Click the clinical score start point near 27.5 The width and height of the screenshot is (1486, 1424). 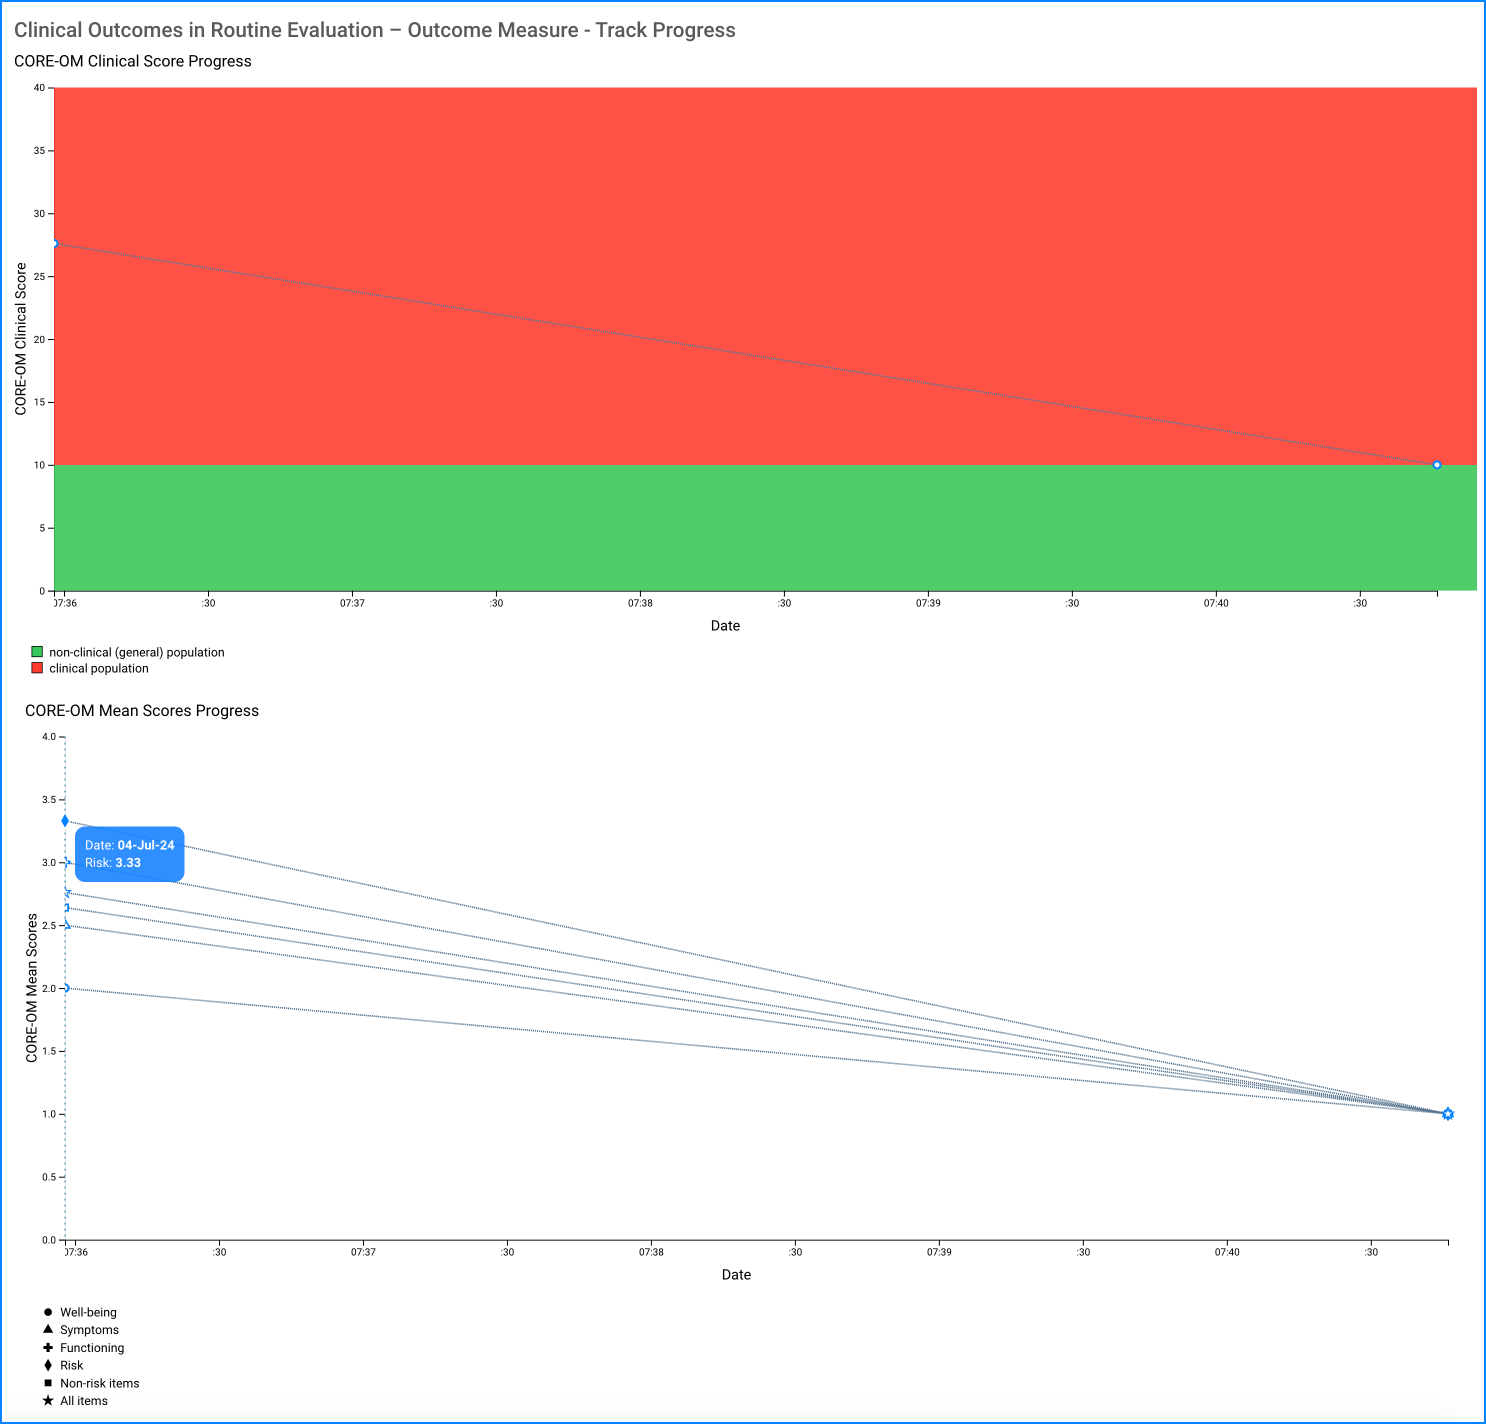pos(54,244)
